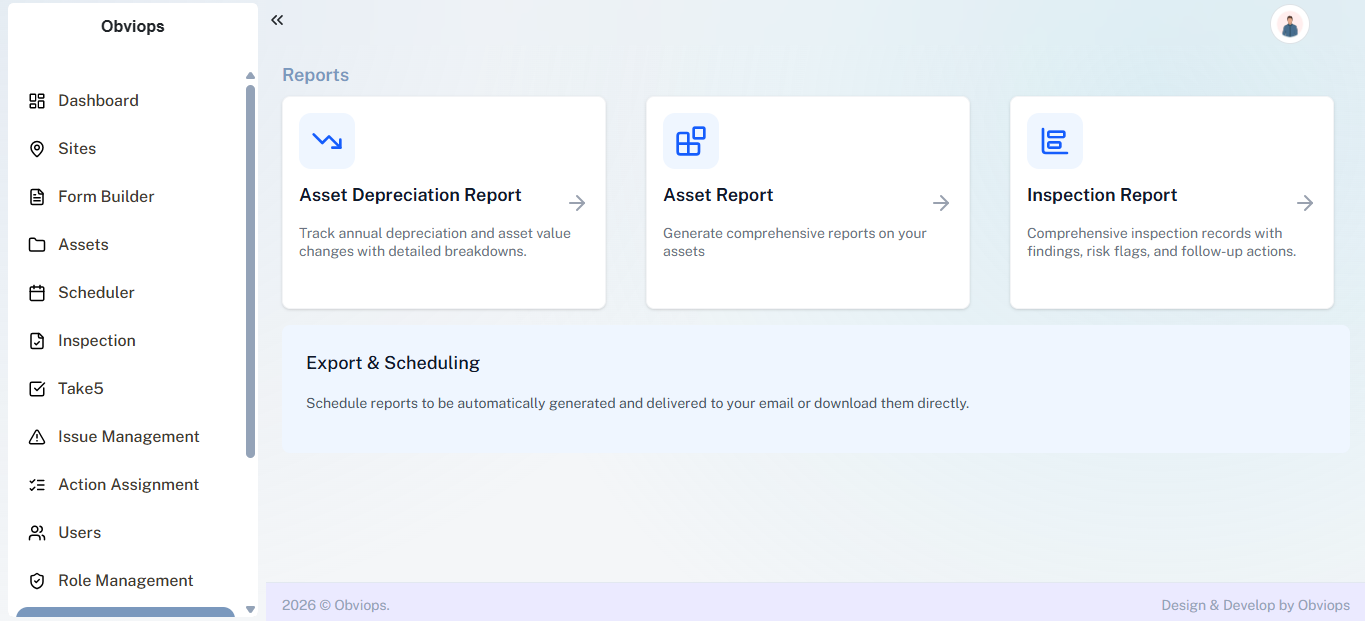The width and height of the screenshot is (1365, 621).
Task: Click the Role Management shield icon
Action: point(37,581)
